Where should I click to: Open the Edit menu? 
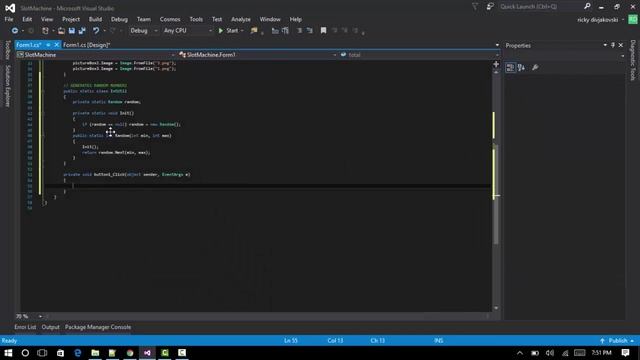27,19
